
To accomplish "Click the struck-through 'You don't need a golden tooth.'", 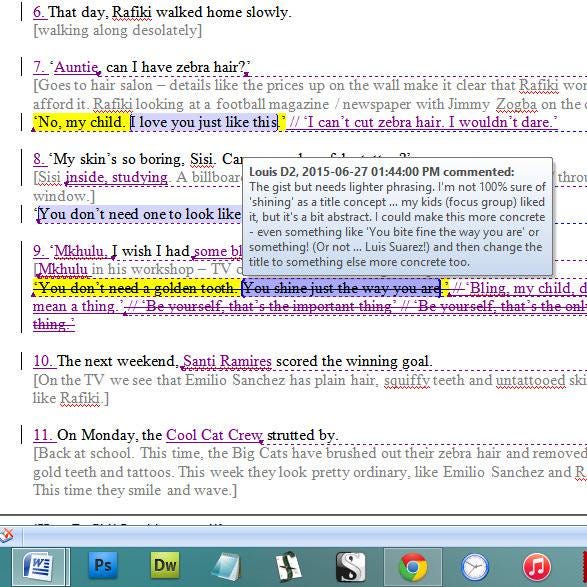I will point(136,288).
